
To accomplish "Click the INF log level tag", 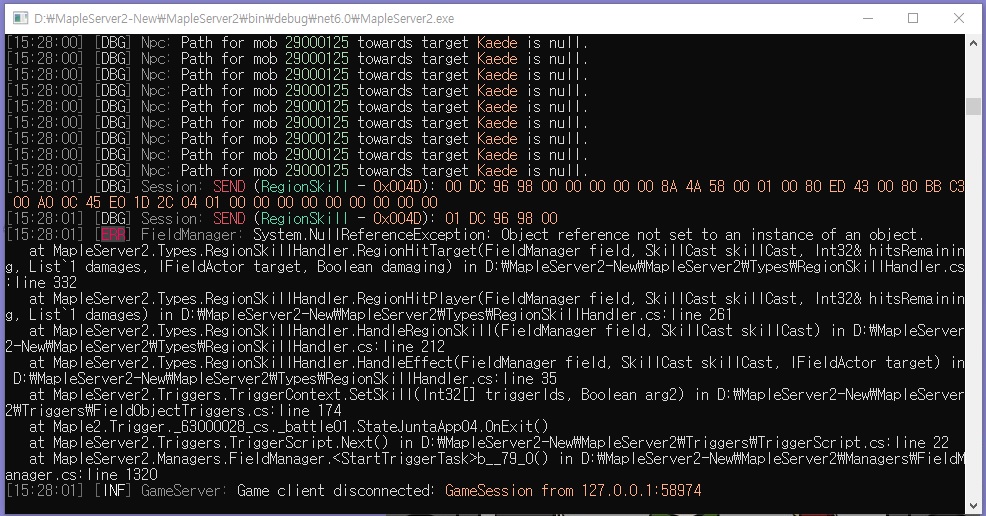I will (x=113, y=490).
